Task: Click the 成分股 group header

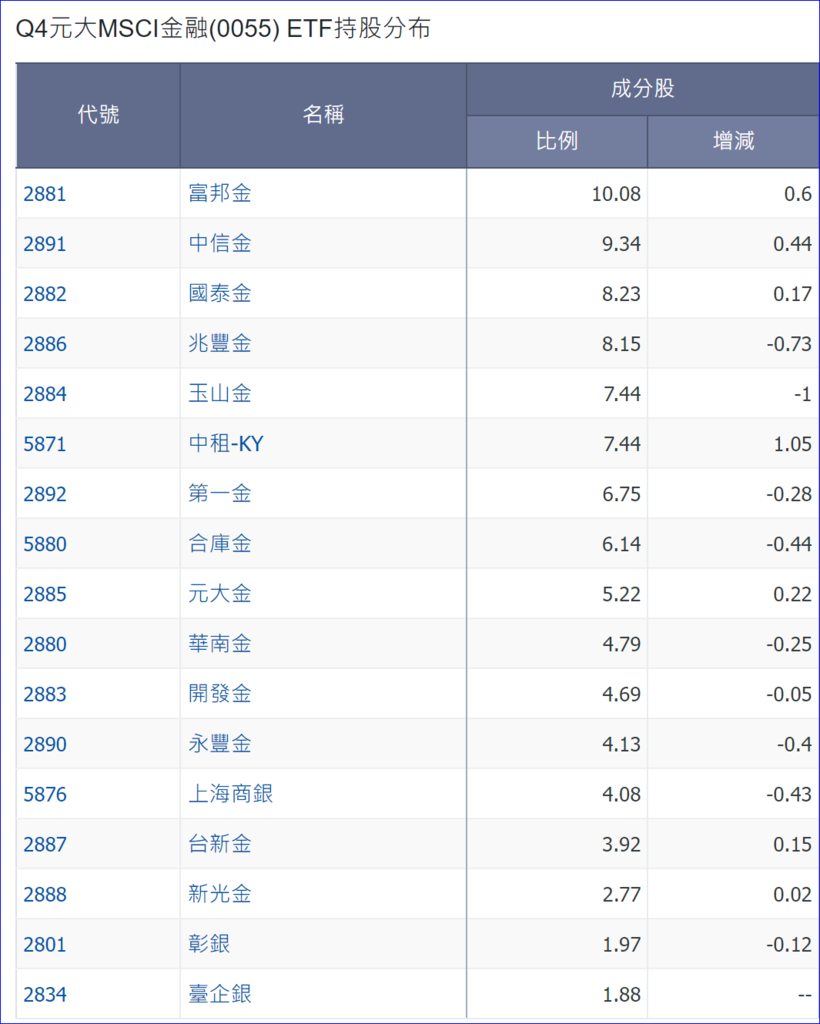Action: 642,89
